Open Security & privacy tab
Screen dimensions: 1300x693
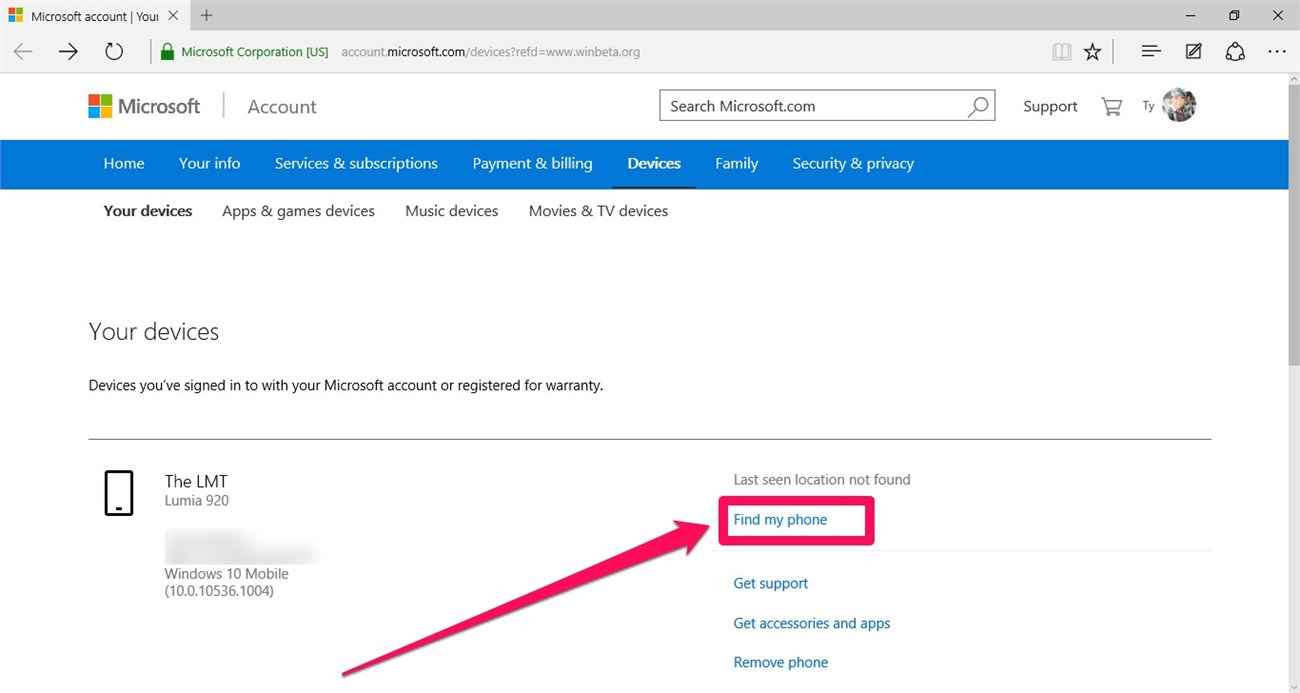point(853,163)
